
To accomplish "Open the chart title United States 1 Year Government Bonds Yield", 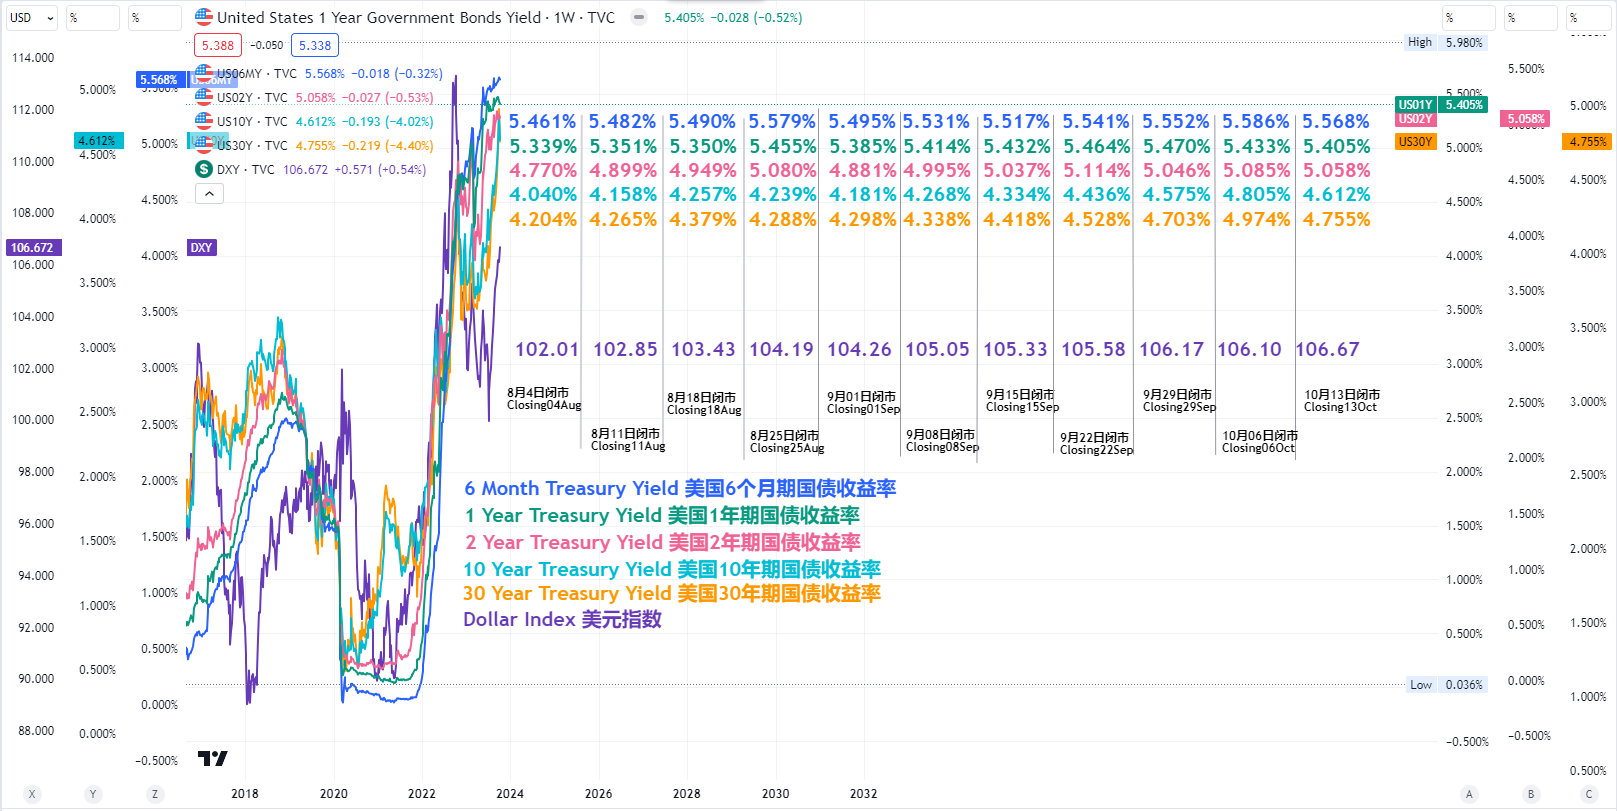I will pos(416,17).
